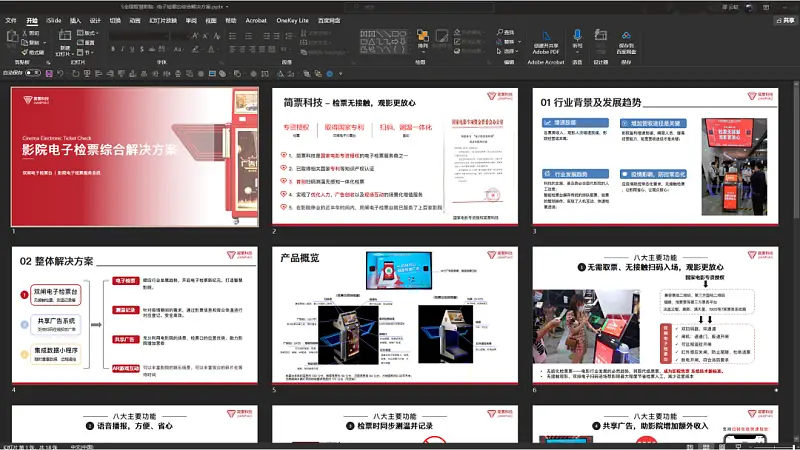Viewport: 800px width, 450px height.
Task: Click the Align Left paragraph icon
Action: [233, 49]
